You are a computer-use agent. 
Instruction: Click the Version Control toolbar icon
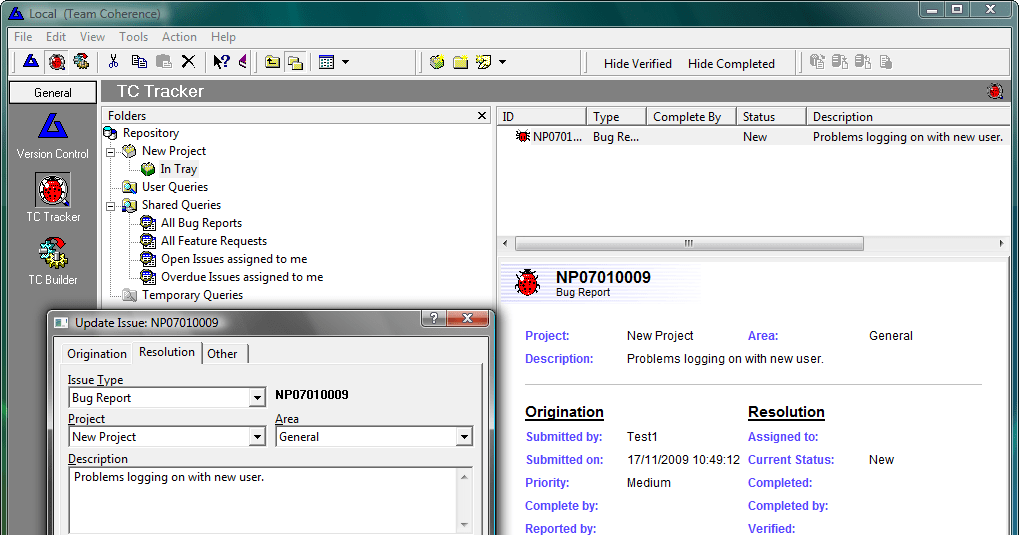[31, 62]
